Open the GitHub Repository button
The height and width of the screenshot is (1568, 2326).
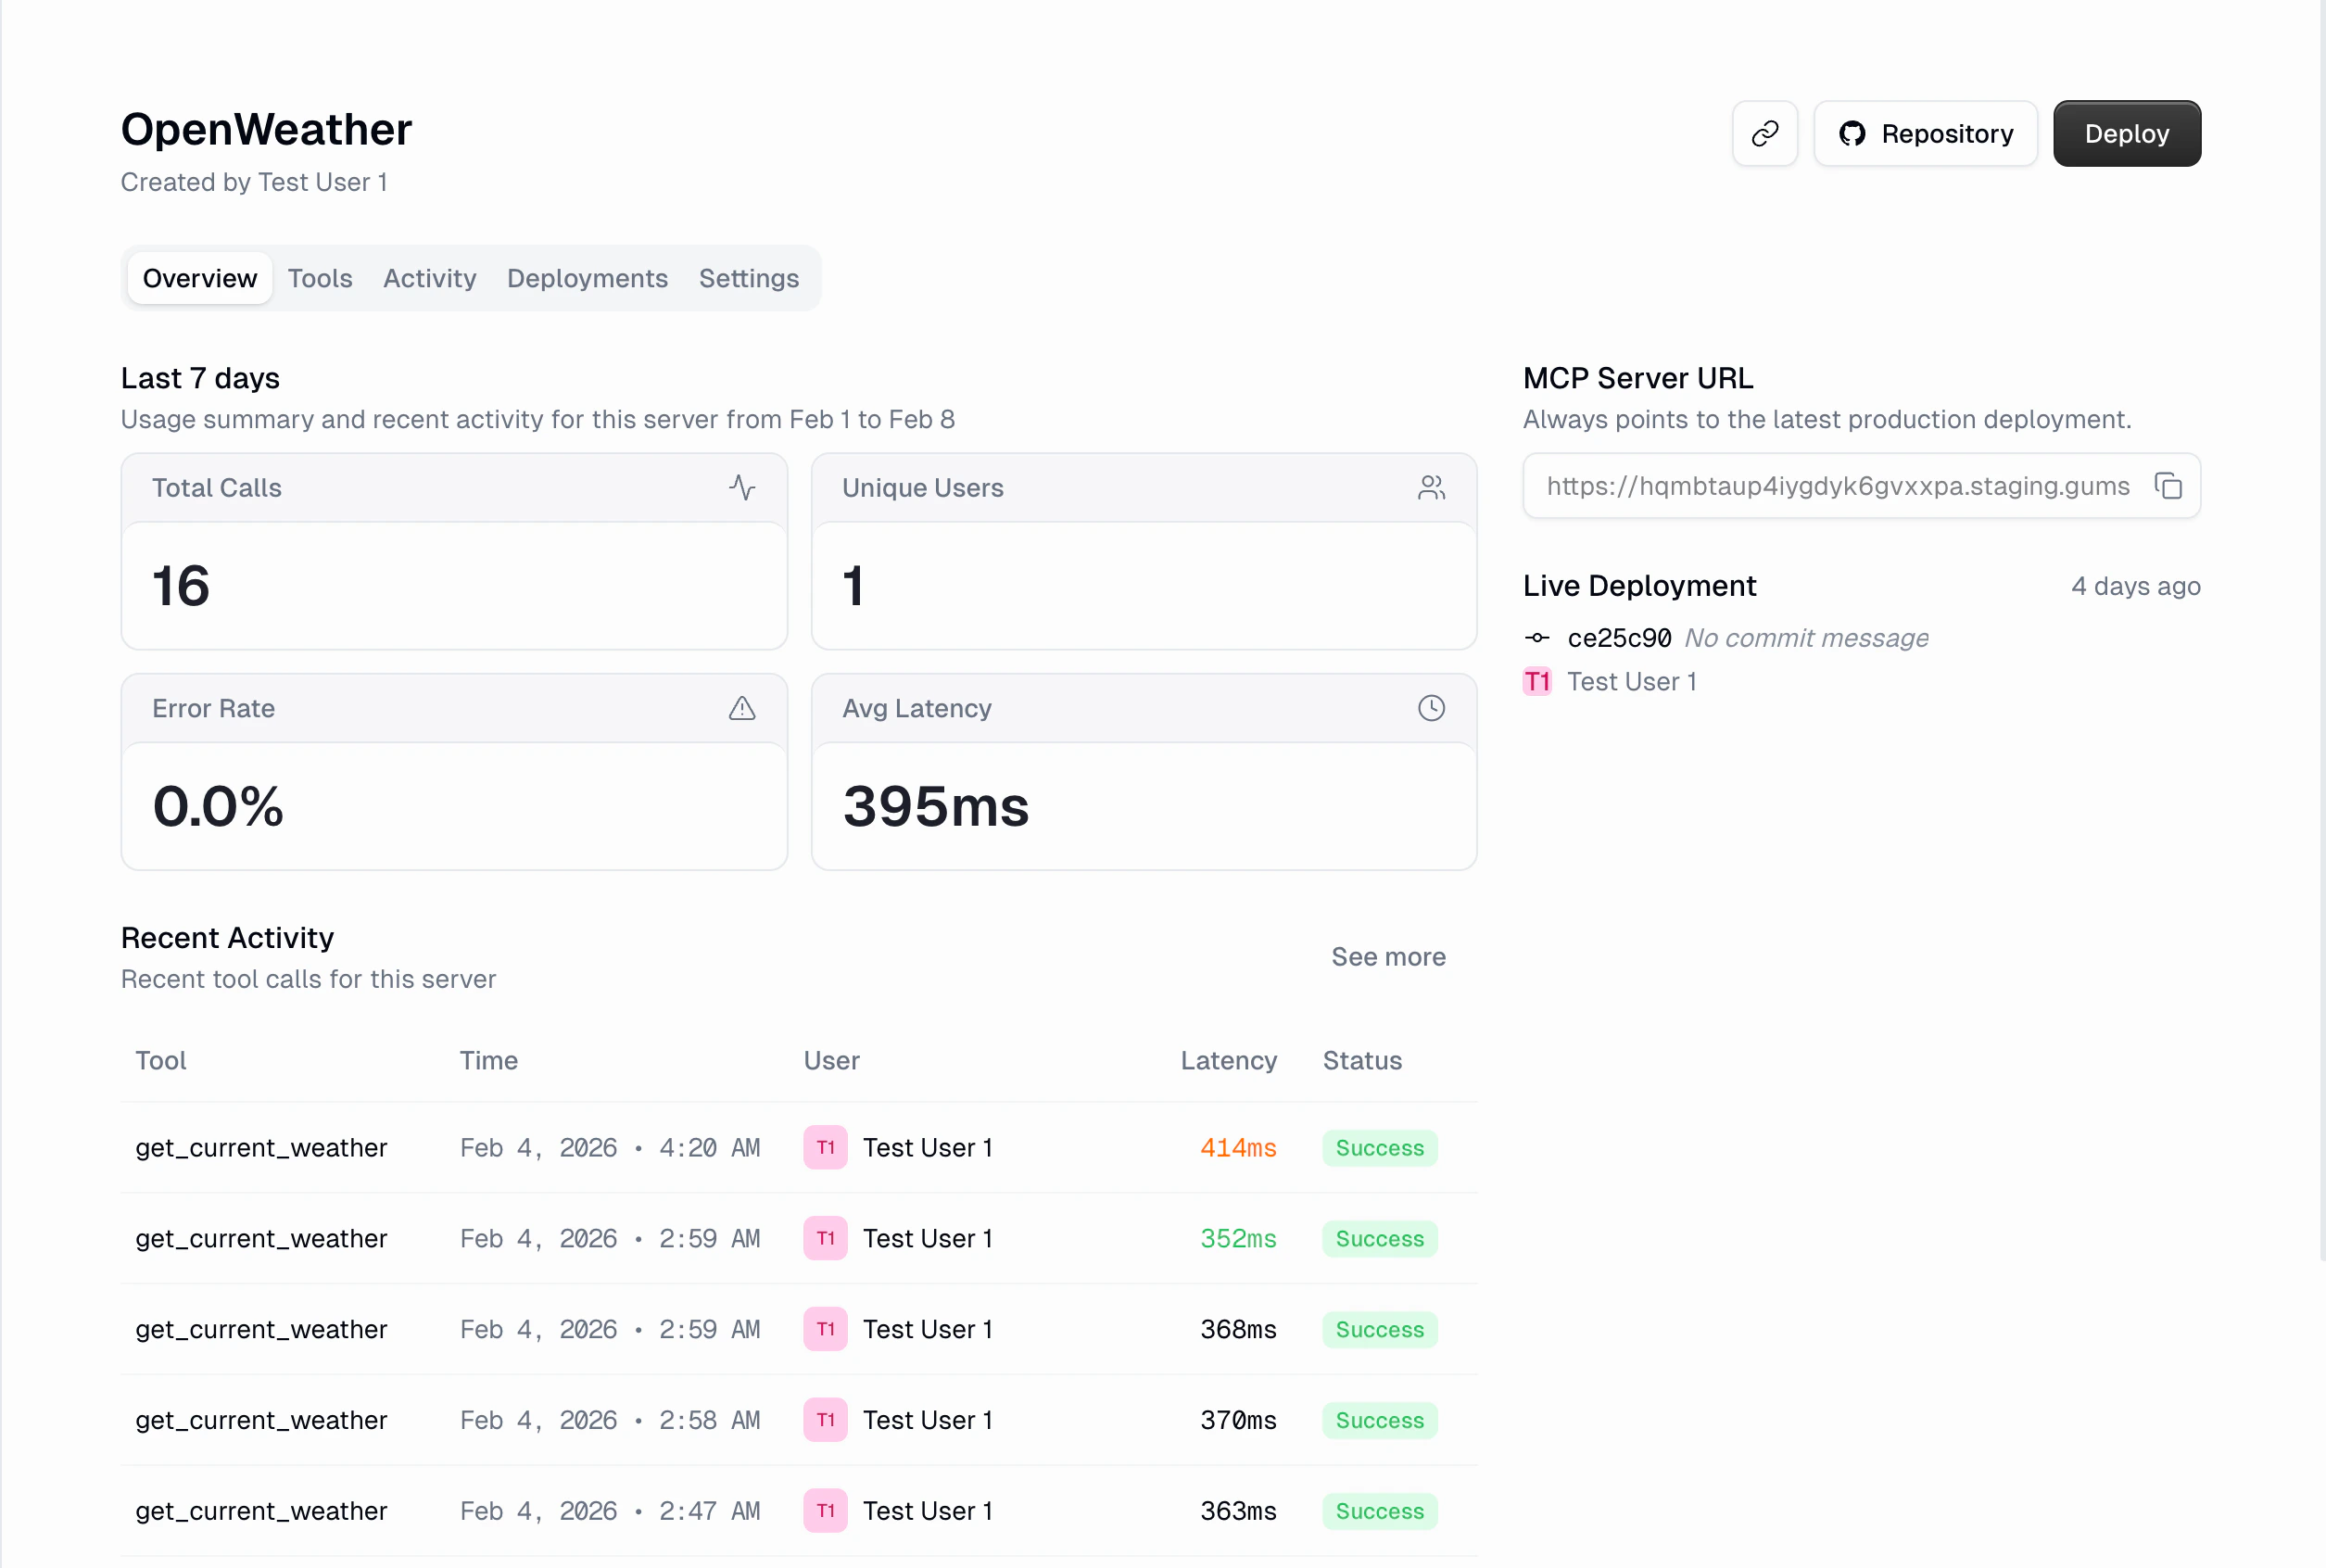(1925, 134)
